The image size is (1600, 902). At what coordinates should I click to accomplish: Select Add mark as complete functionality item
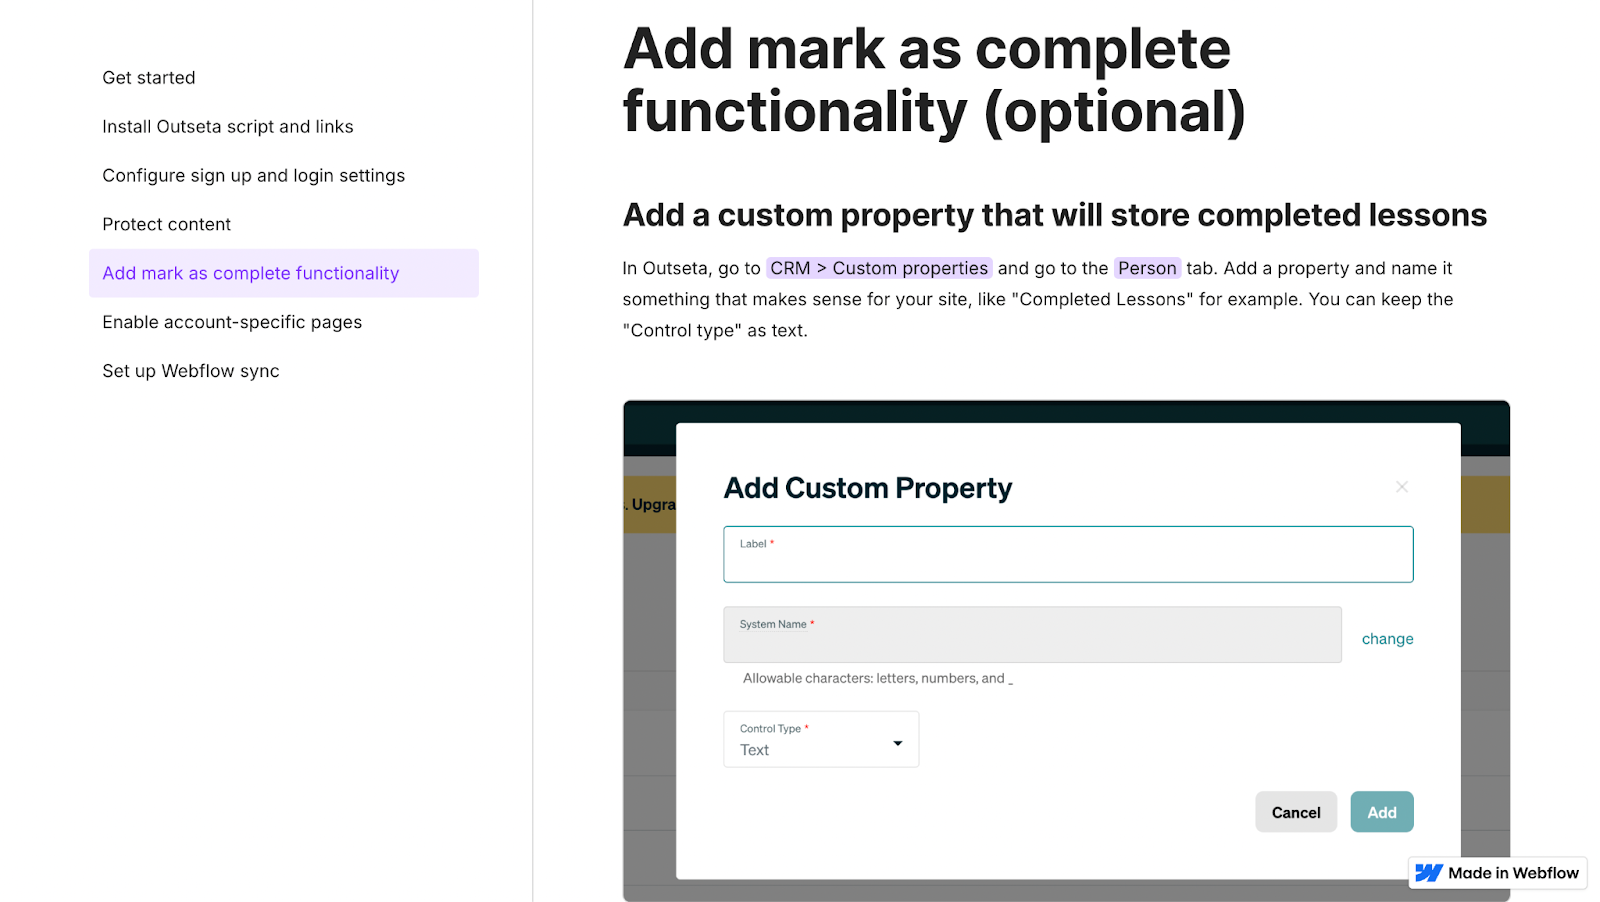284,273
